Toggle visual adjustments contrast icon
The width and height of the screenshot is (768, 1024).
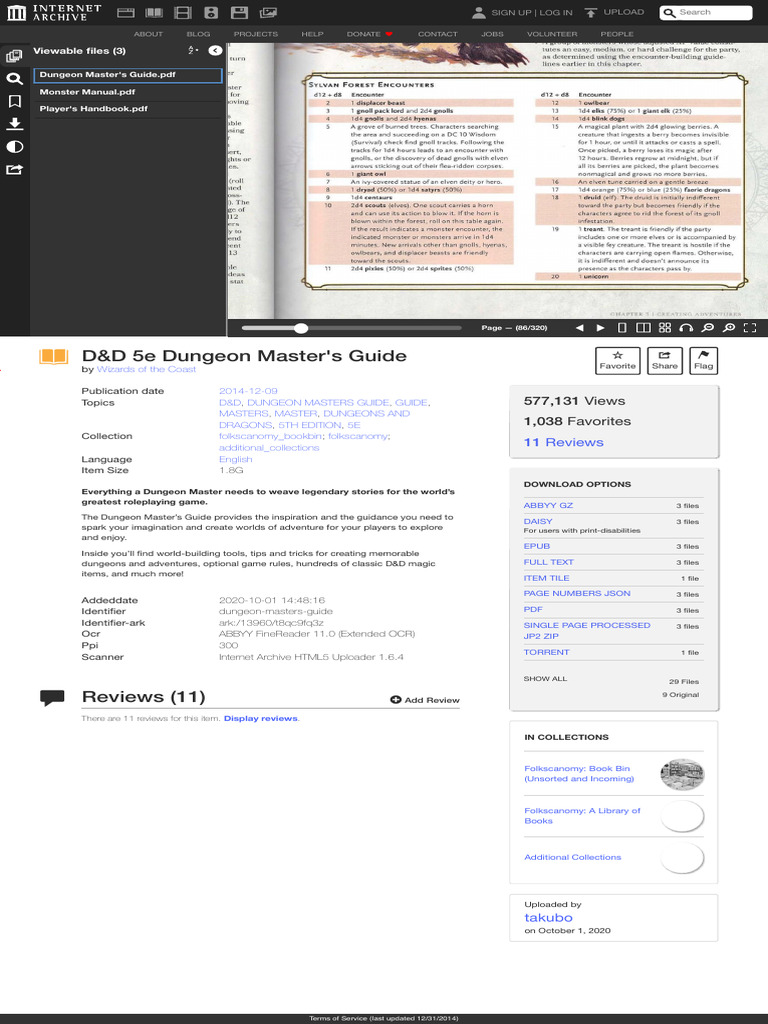coord(14,146)
